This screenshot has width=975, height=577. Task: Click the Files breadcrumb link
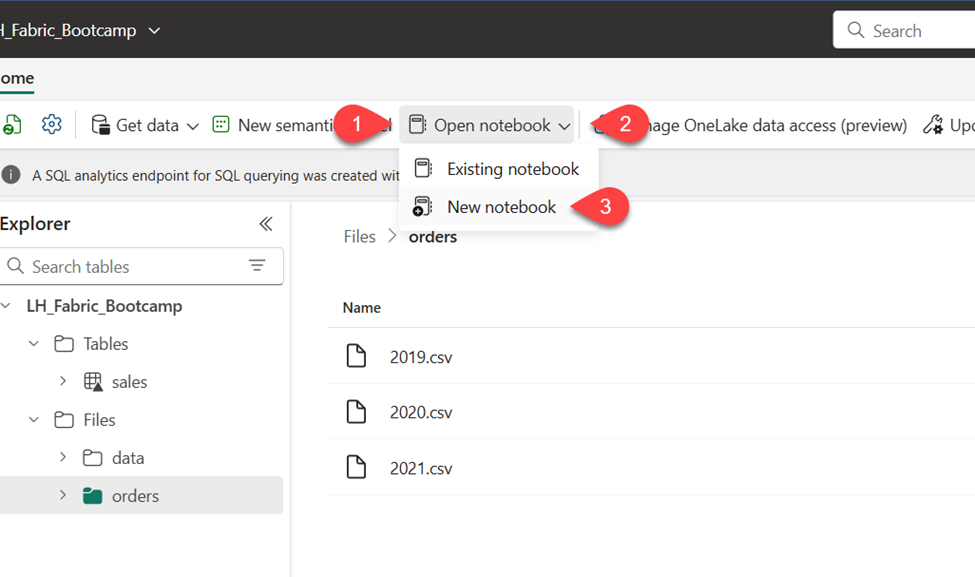pyautogui.click(x=359, y=236)
